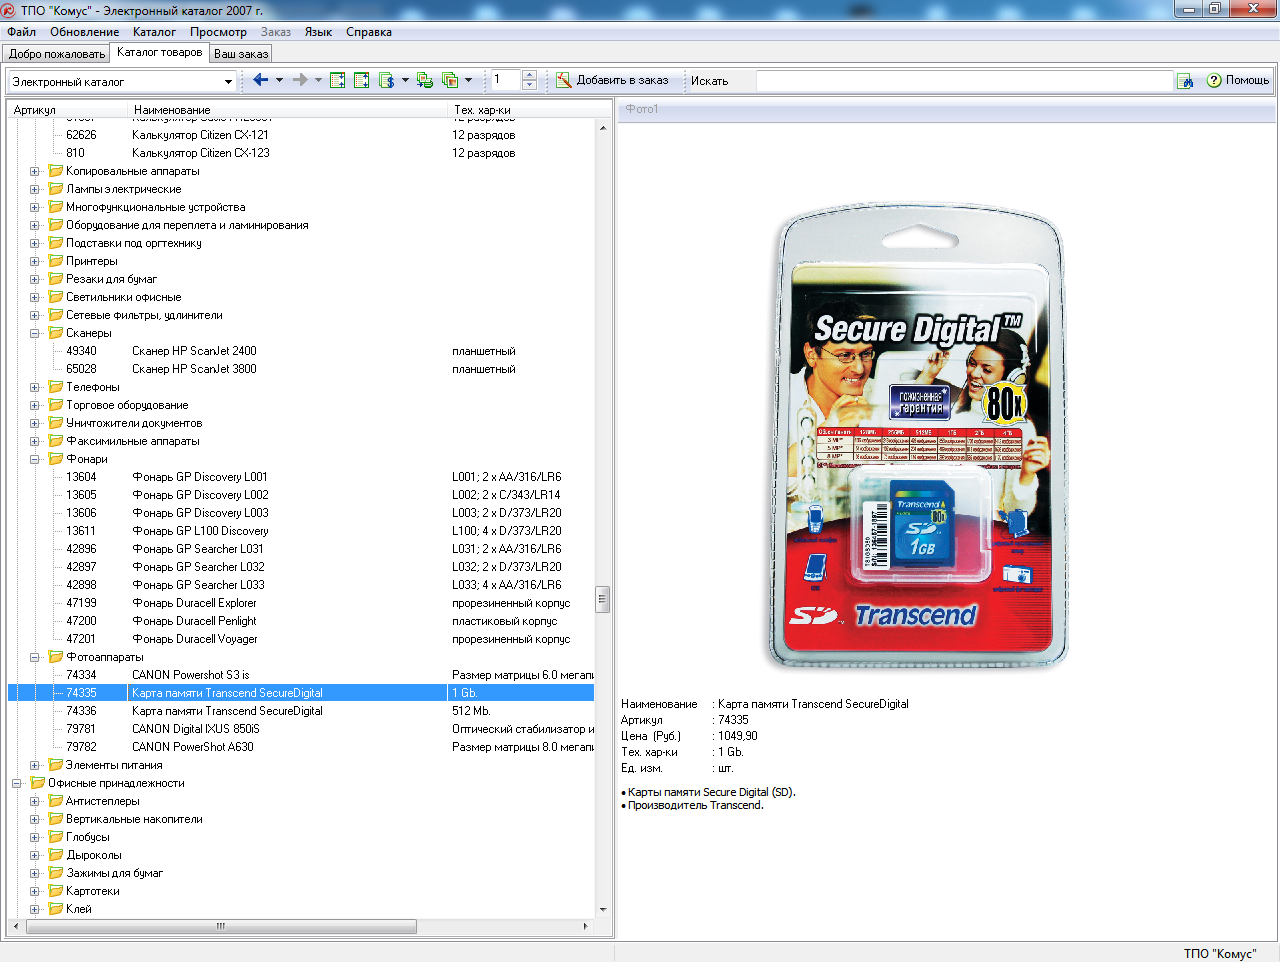Click the price list dollar icon
Viewport: 1280px width, 962px height.
[387, 80]
